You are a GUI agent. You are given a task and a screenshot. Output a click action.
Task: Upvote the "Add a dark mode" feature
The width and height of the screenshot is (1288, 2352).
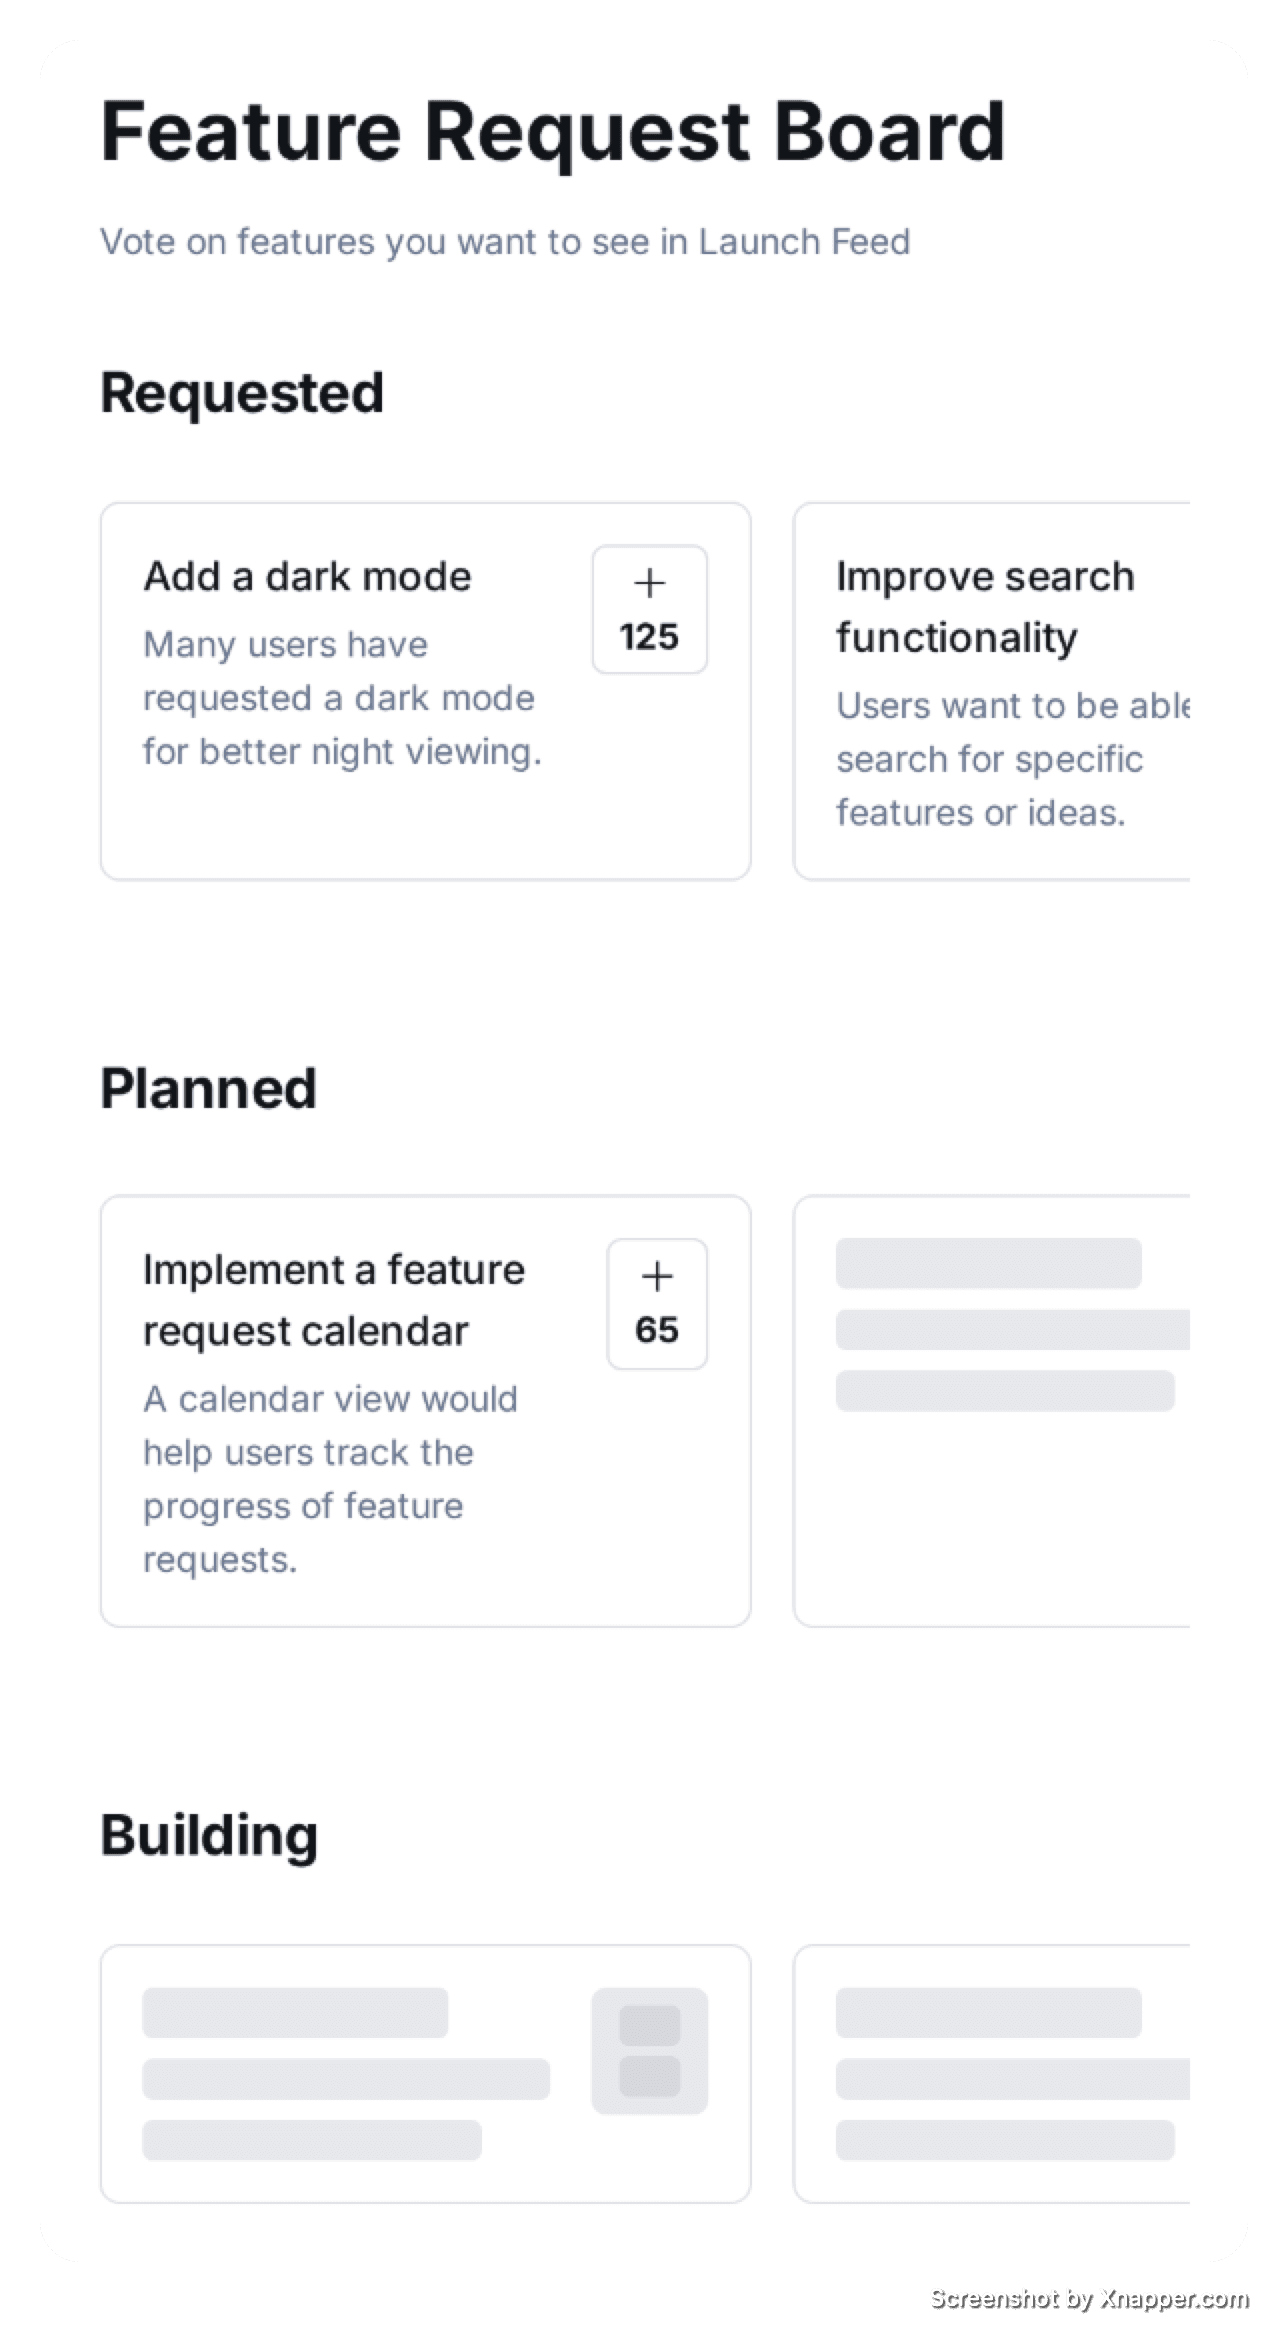(x=649, y=607)
